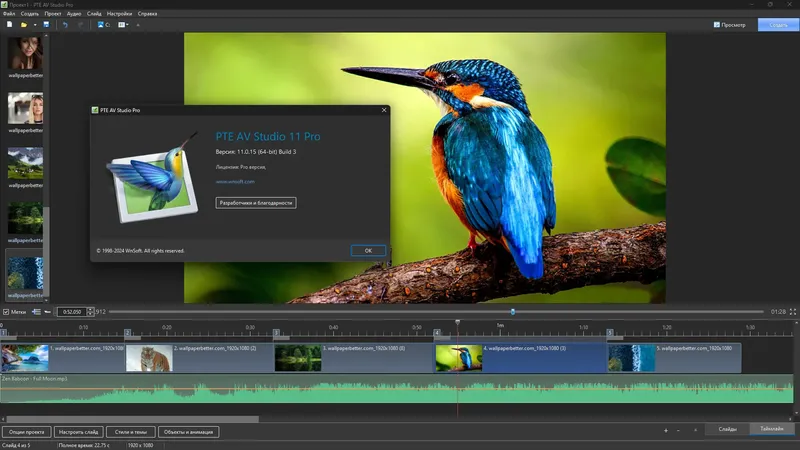Click the fullscreen preview icon beside 01:28
800x450 pixels.
(x=792, y=311)
